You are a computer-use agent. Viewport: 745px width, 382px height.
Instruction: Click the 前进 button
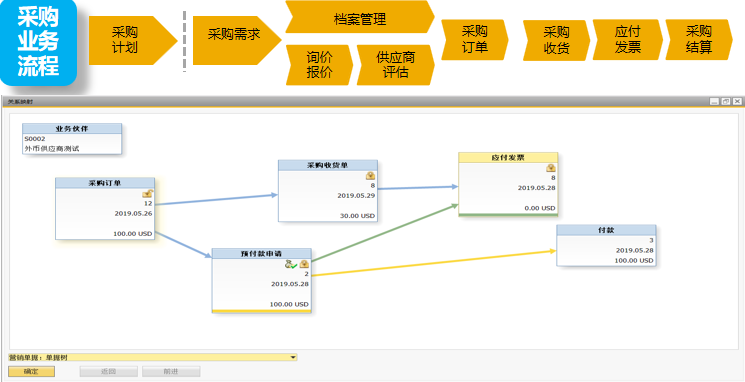tap(171, 372)
